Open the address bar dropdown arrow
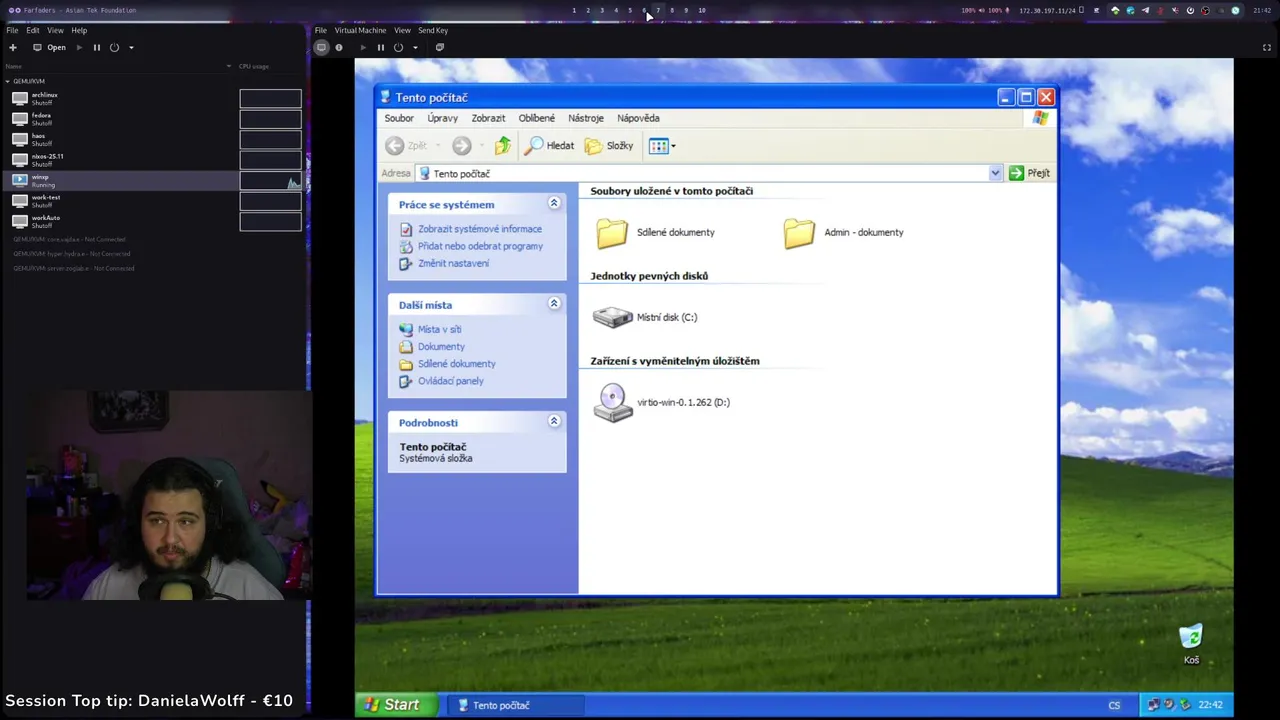 994,173
